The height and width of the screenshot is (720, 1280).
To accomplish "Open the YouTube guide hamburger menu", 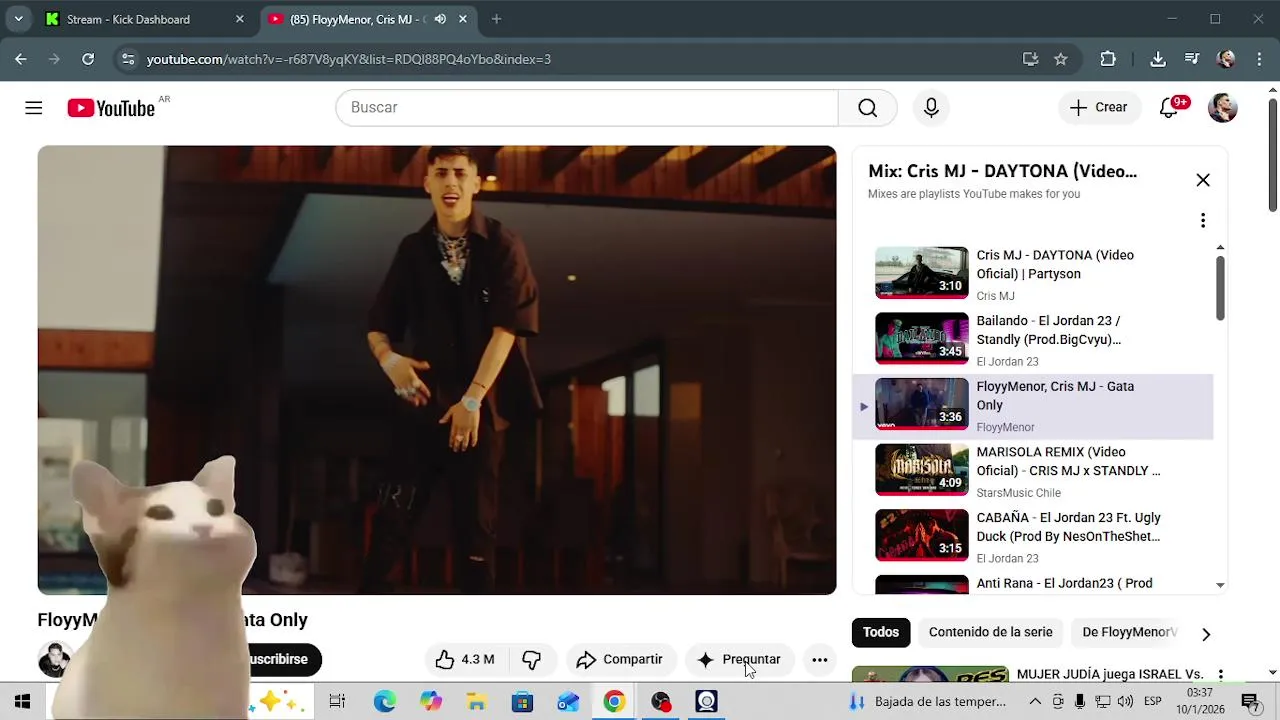I will [x=34, y=108].
